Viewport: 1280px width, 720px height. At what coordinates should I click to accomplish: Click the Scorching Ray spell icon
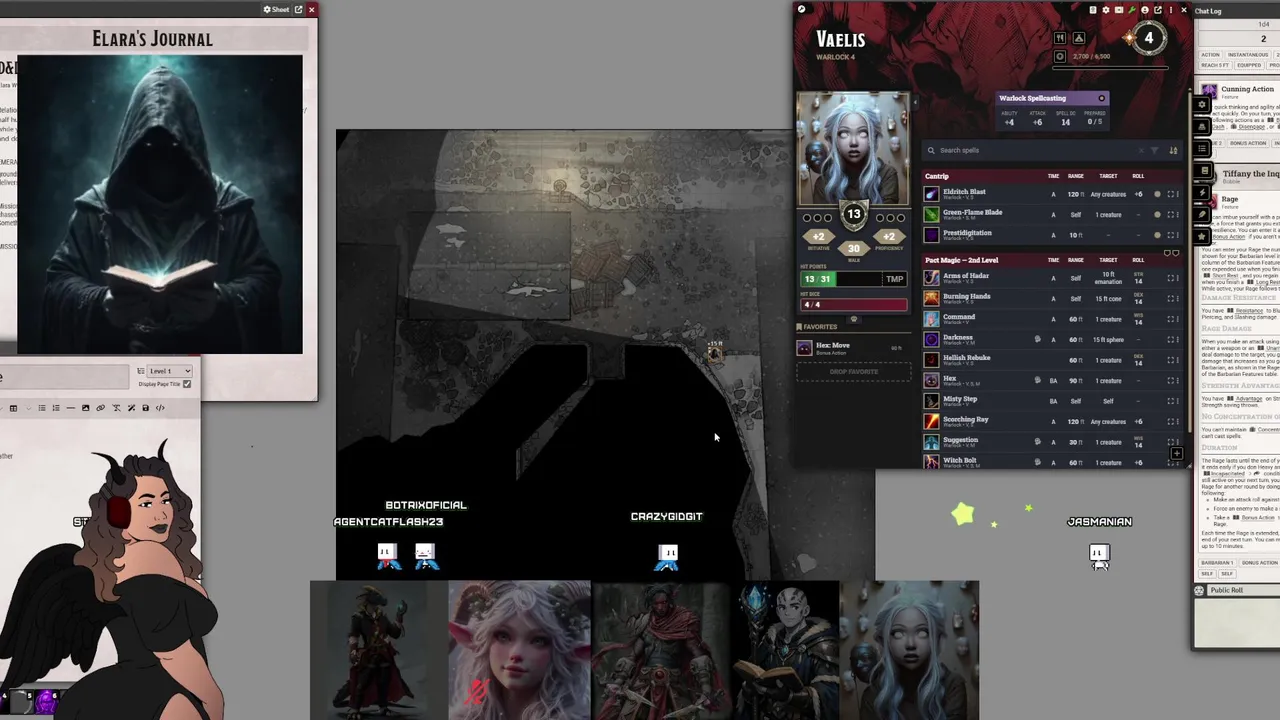pos(932,421)
